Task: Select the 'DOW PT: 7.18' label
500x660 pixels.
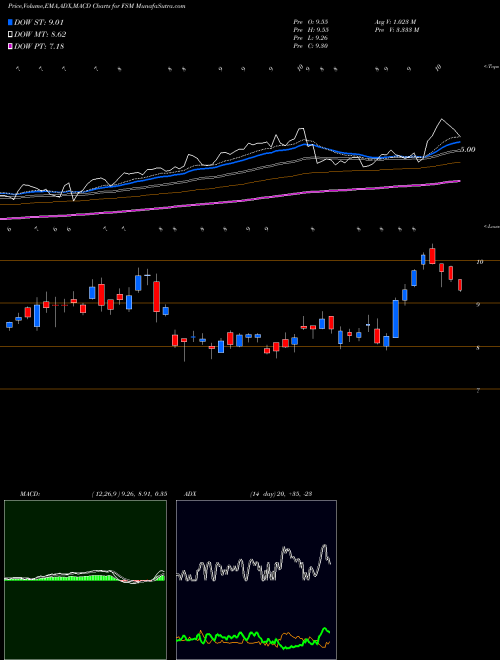Action: click(39, 46)
